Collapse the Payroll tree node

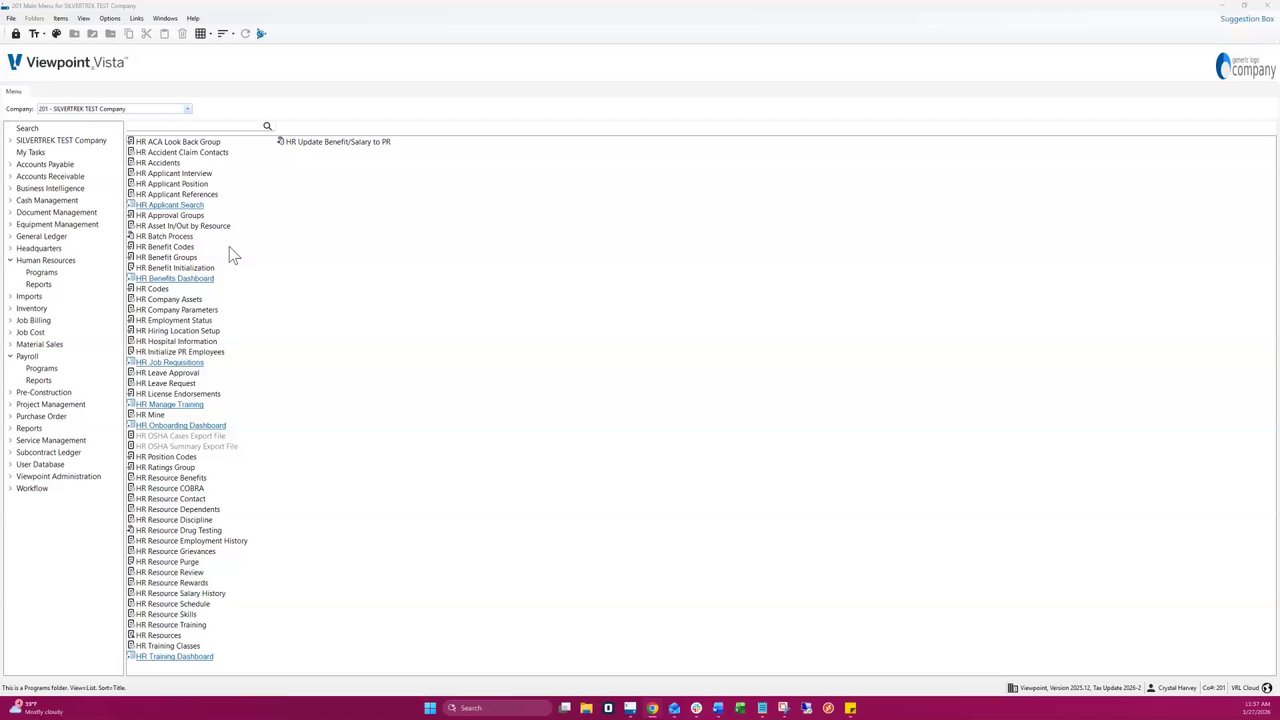(10, 356)
